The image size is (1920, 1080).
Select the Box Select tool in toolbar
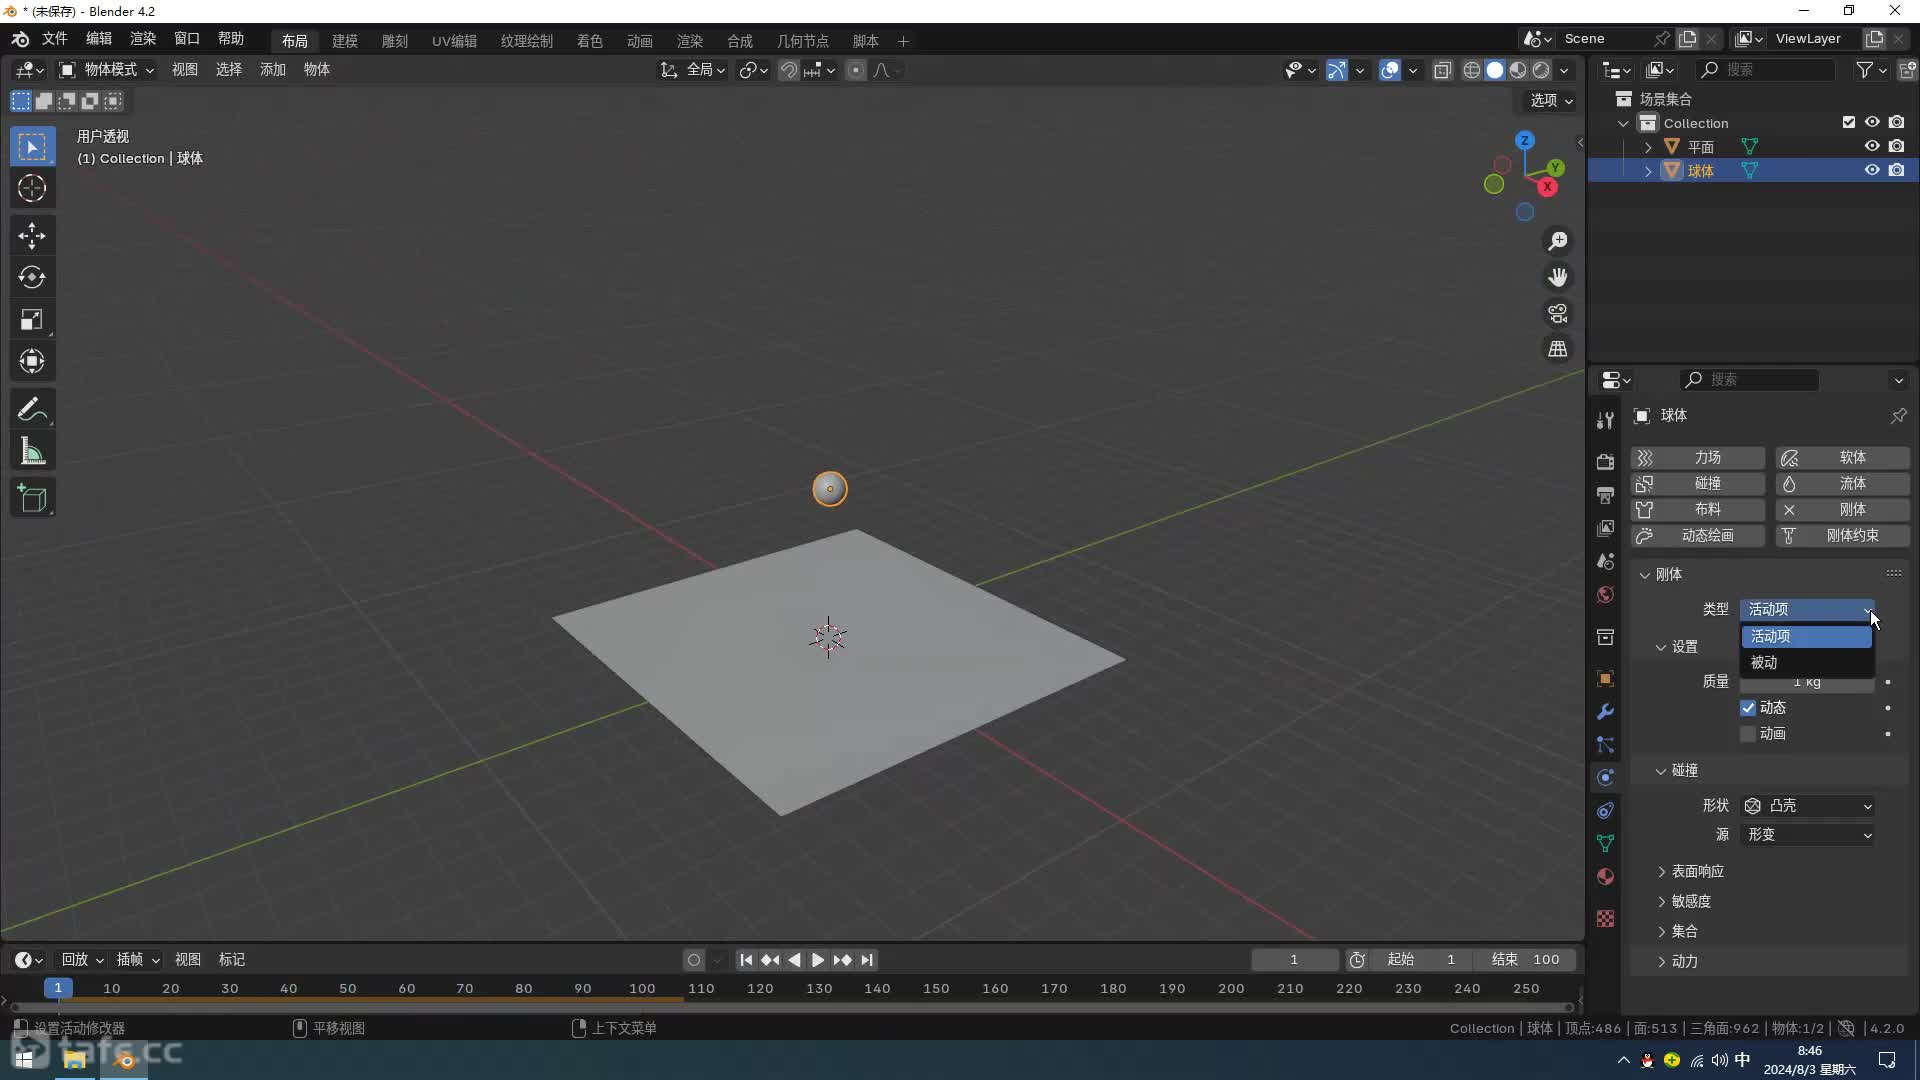[32, 147]
